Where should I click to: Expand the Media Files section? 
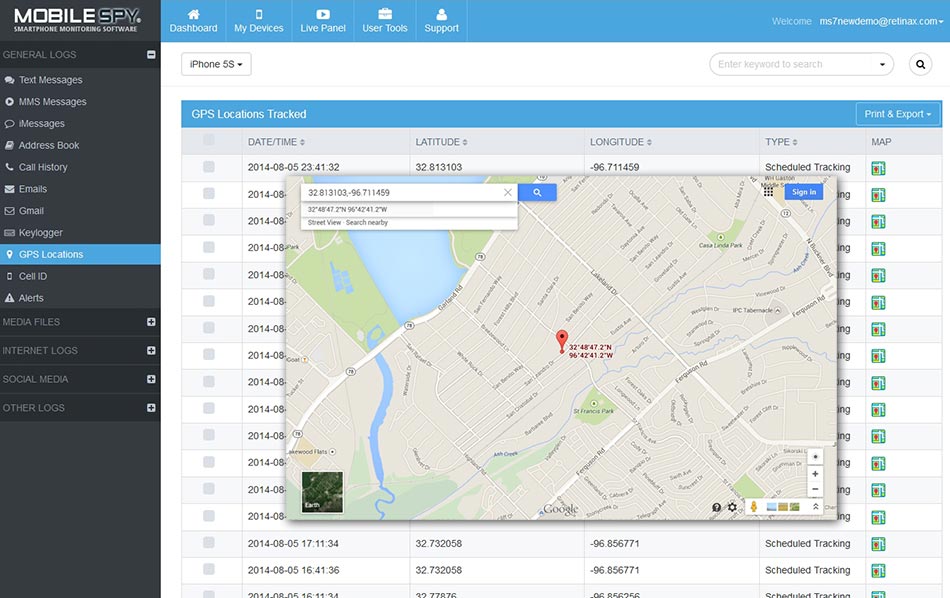pyautogui.click(x=151, y=322)
